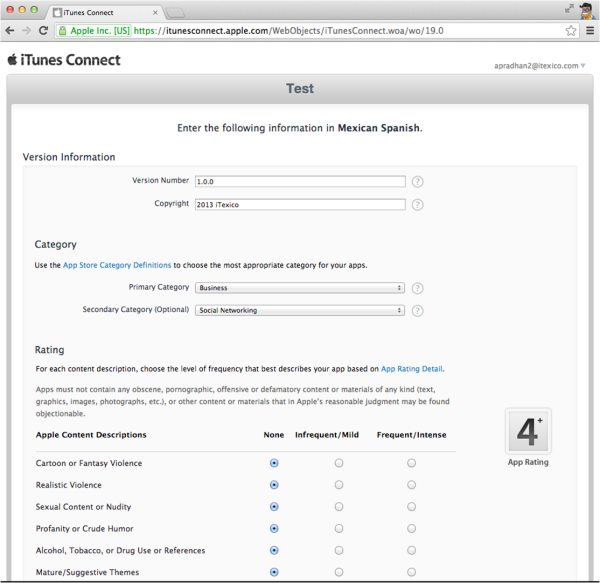Select None for Mature/Suggestive Themes
Screen dimensions: 600x583
[274, 572]
